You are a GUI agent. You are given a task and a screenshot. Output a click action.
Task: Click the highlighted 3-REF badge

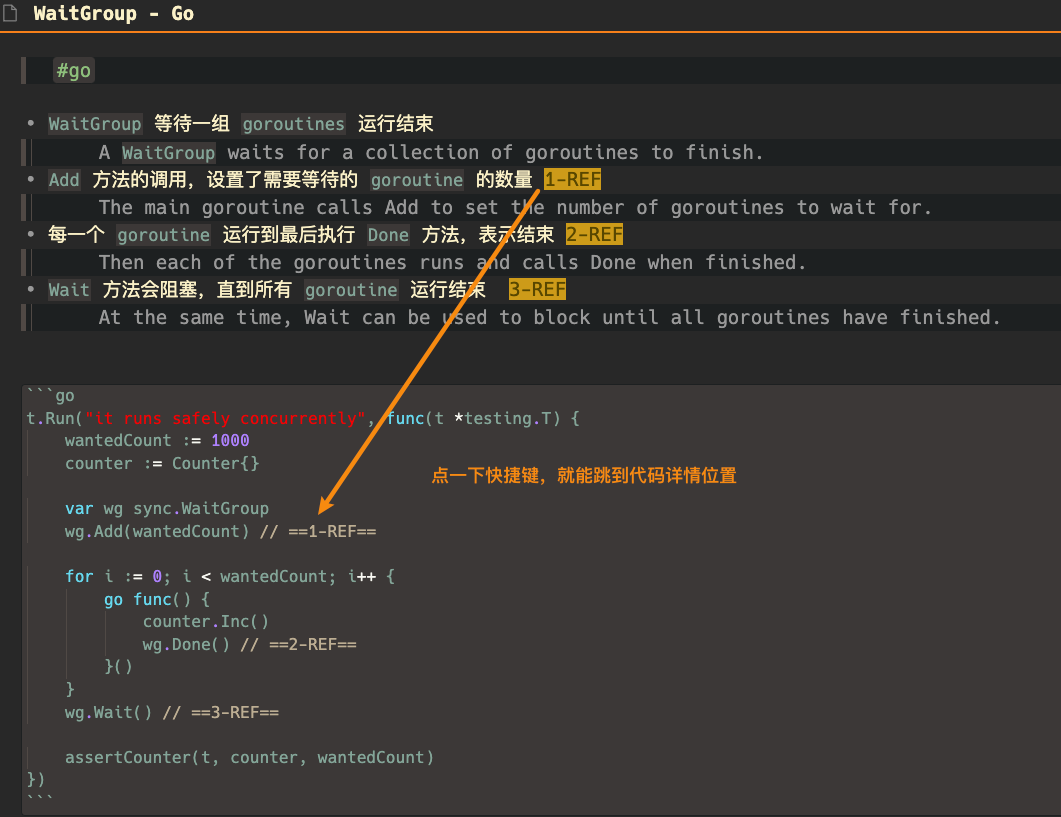[x=537, y=289]
